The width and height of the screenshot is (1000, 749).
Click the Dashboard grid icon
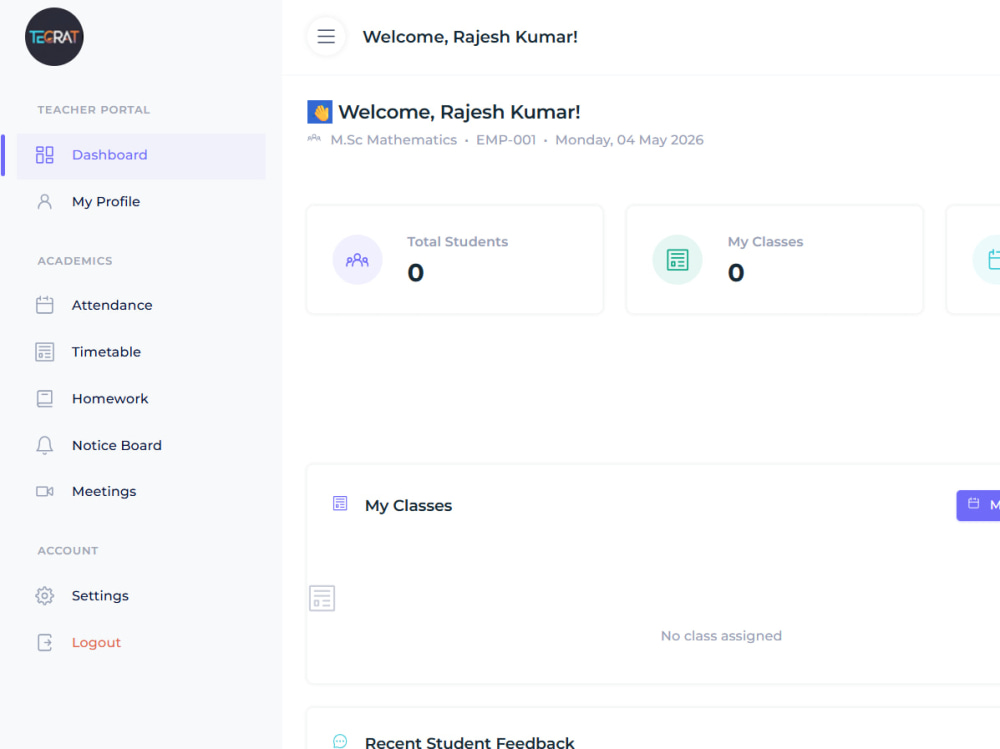point(45,155)
